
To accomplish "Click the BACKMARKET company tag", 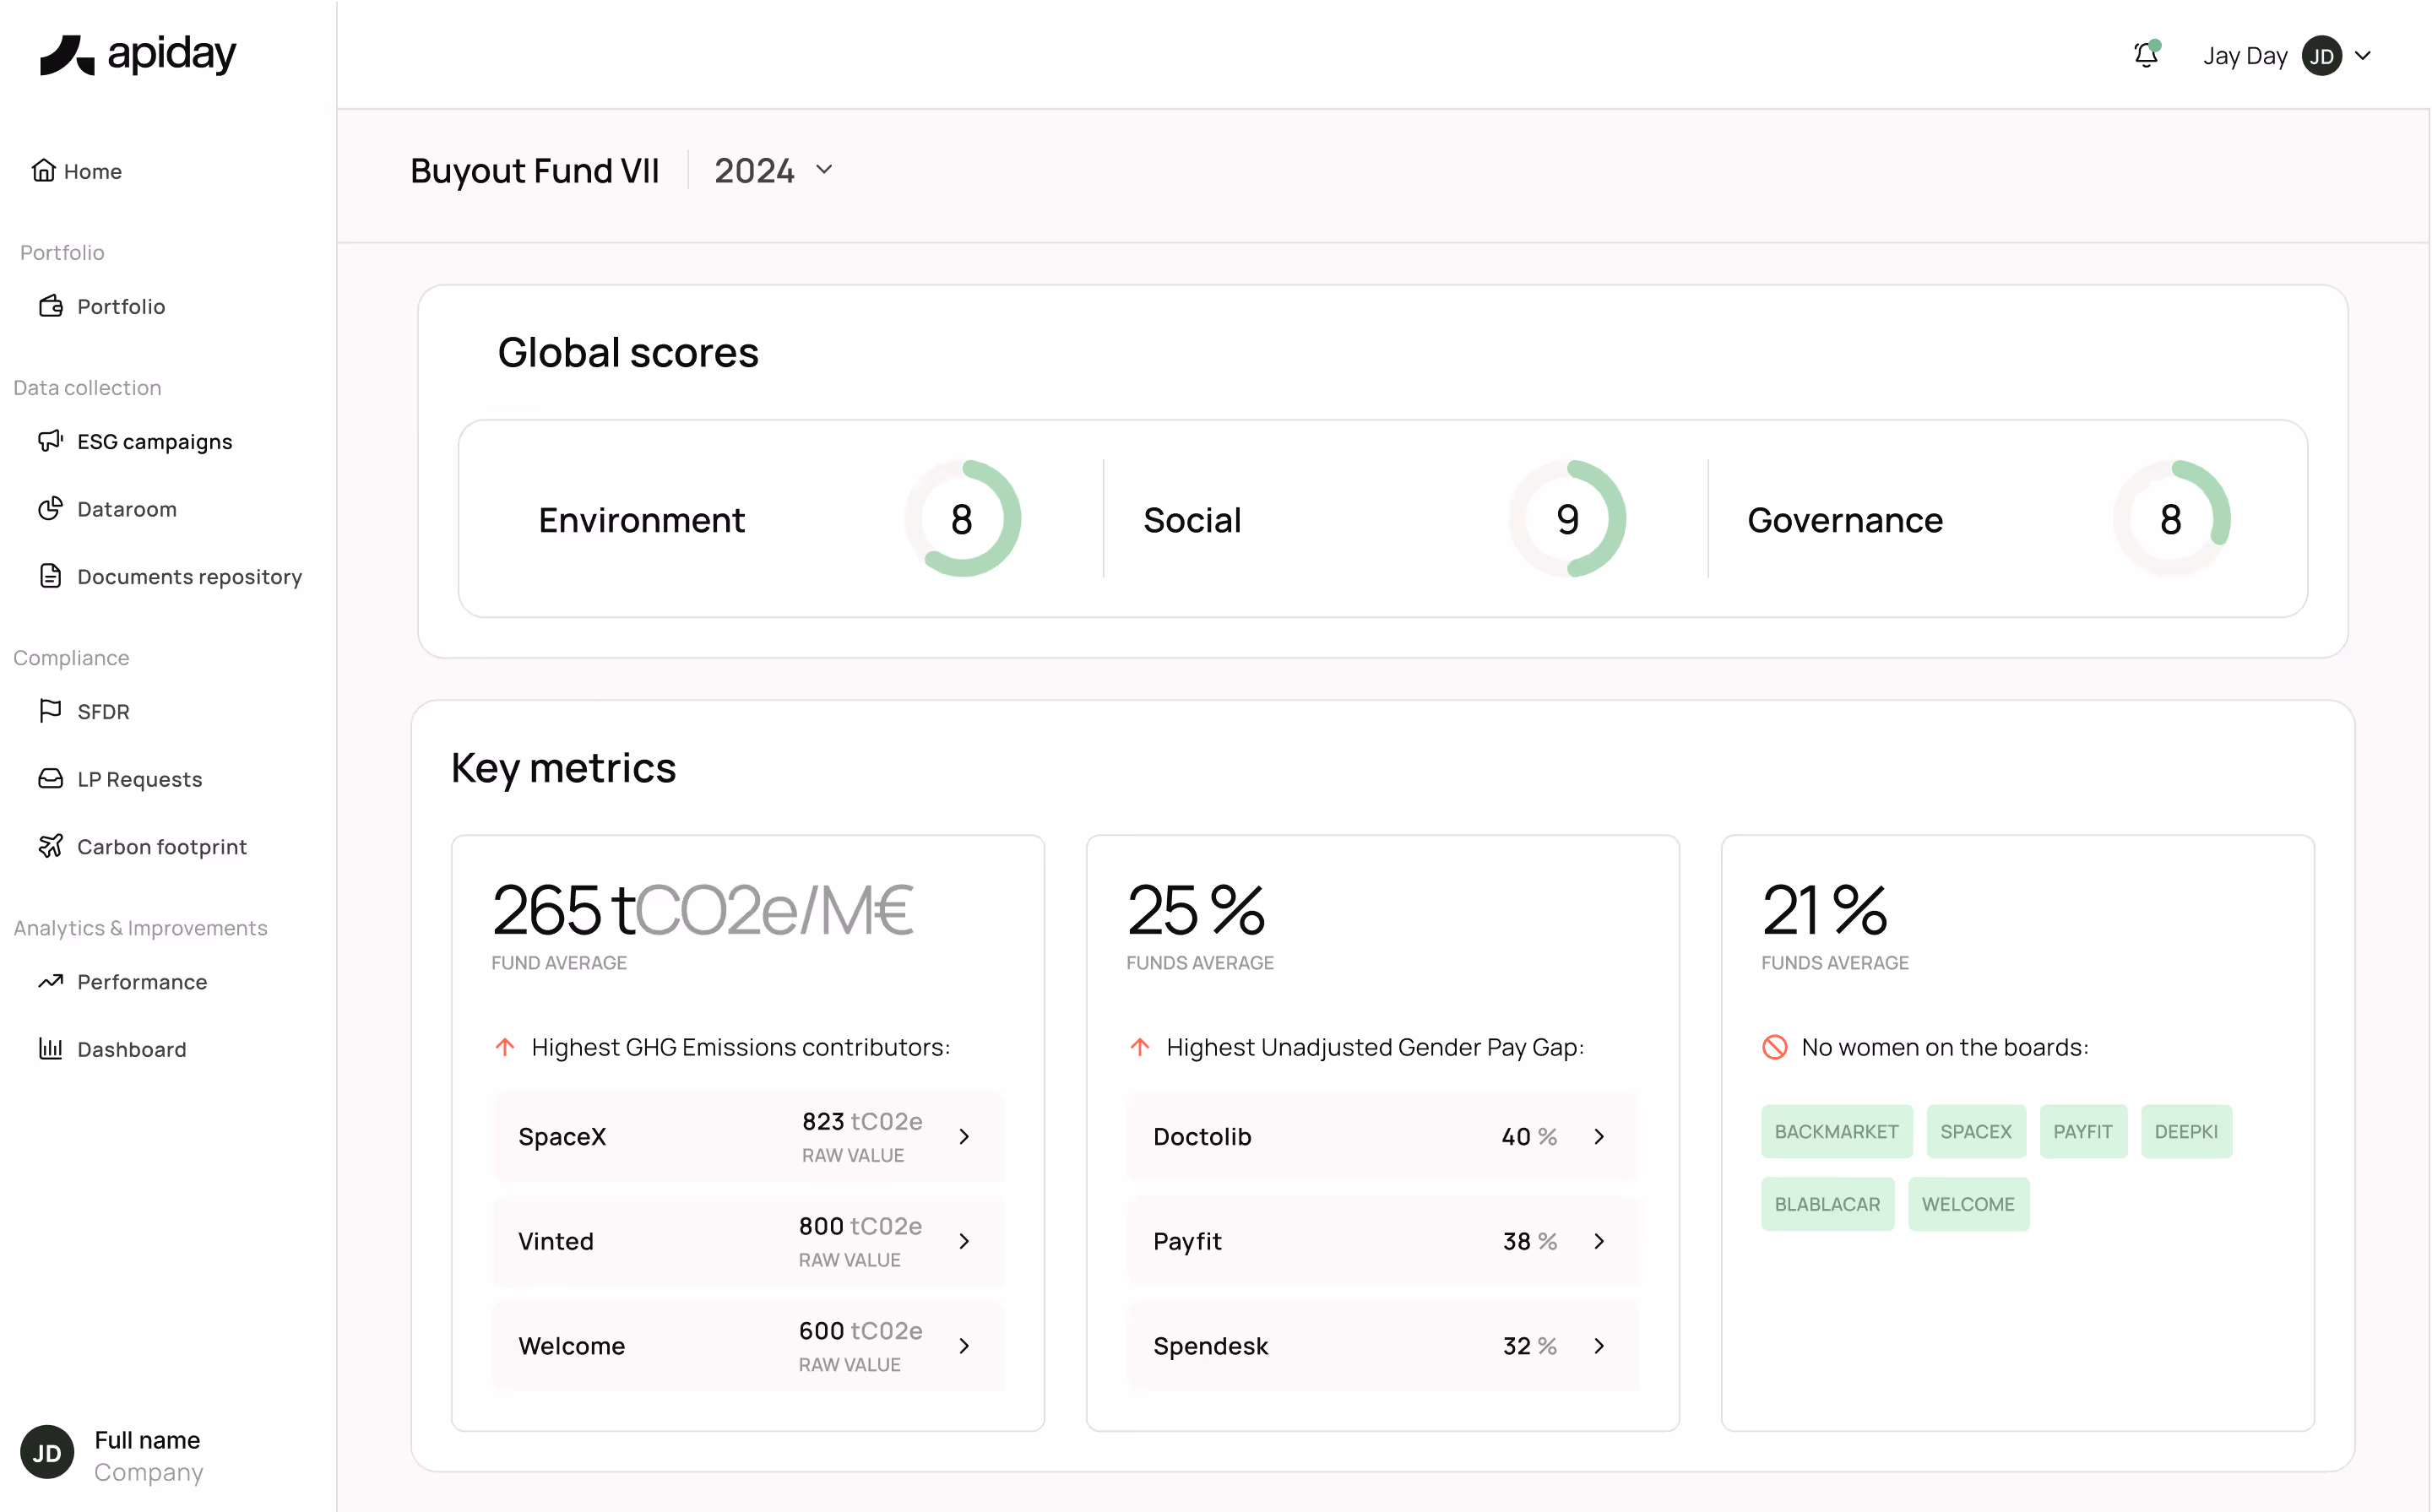I will [x=1836, y=1131].
